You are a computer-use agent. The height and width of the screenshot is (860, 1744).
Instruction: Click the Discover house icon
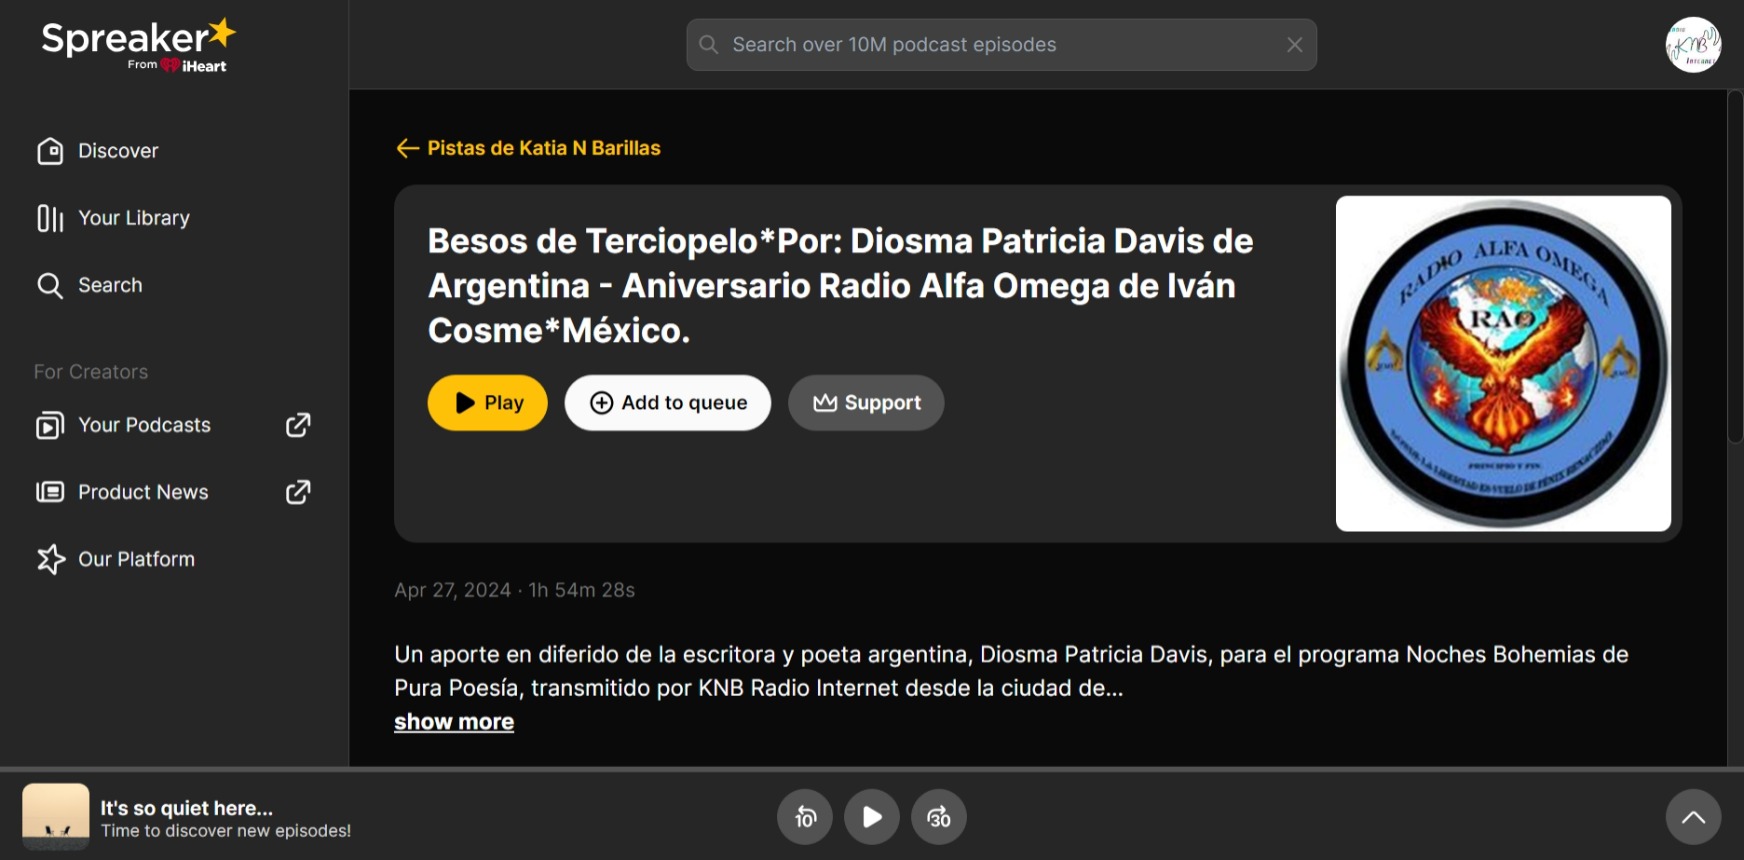(50, 151)
